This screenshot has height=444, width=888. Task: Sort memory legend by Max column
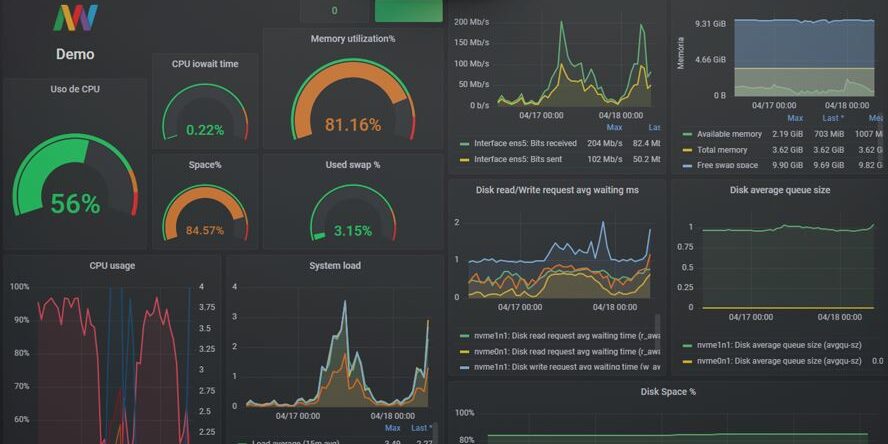pos(794,118)
